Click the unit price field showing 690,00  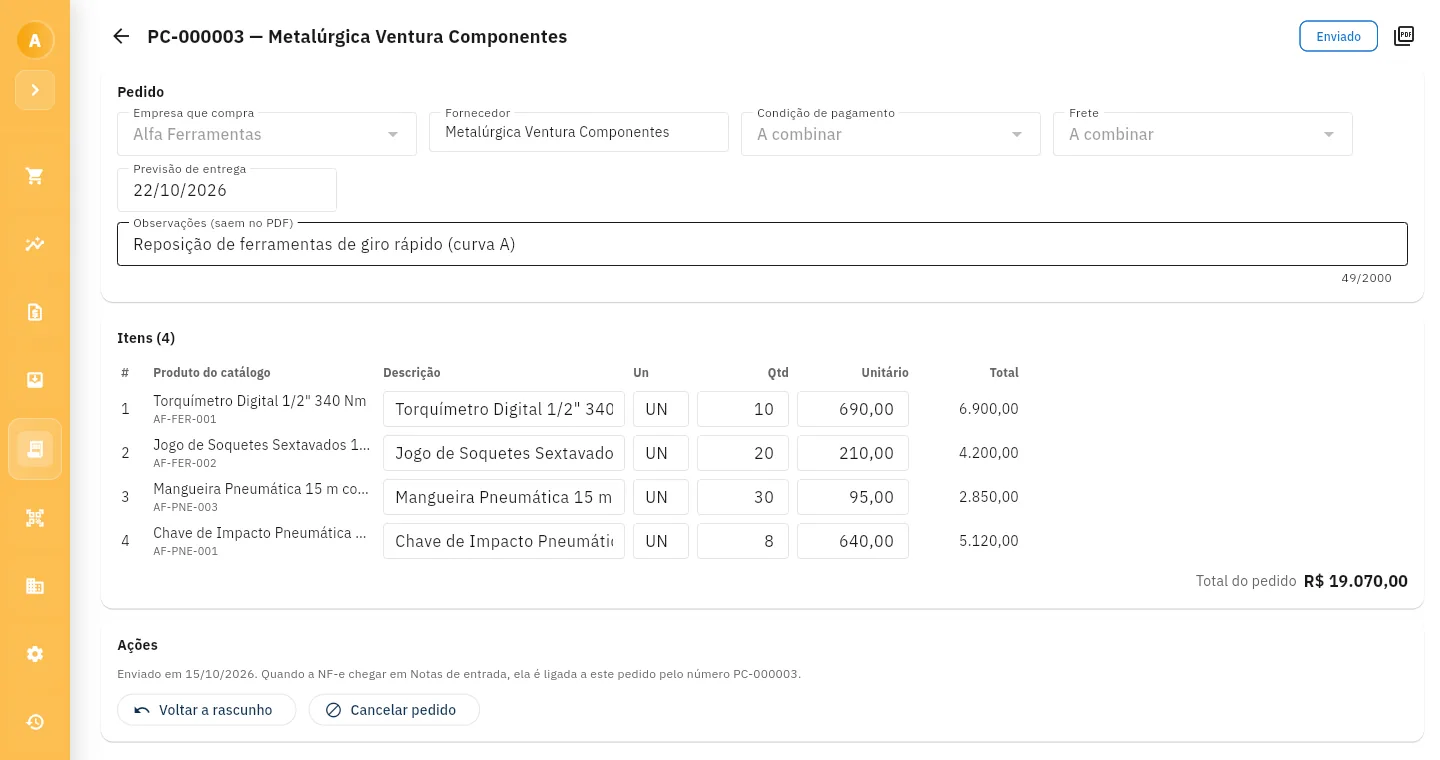point(853,409)
